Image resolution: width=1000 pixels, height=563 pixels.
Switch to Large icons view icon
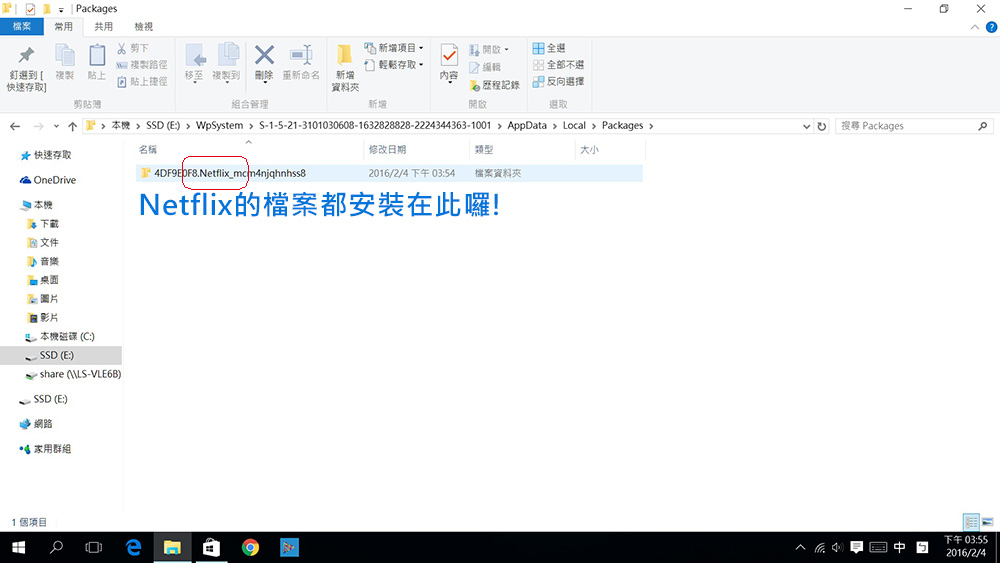coord(988,522)
